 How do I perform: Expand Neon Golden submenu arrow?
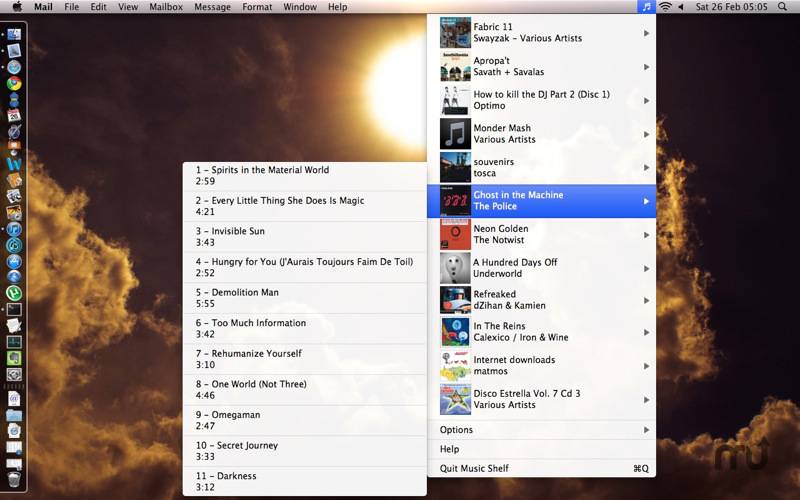646,235
